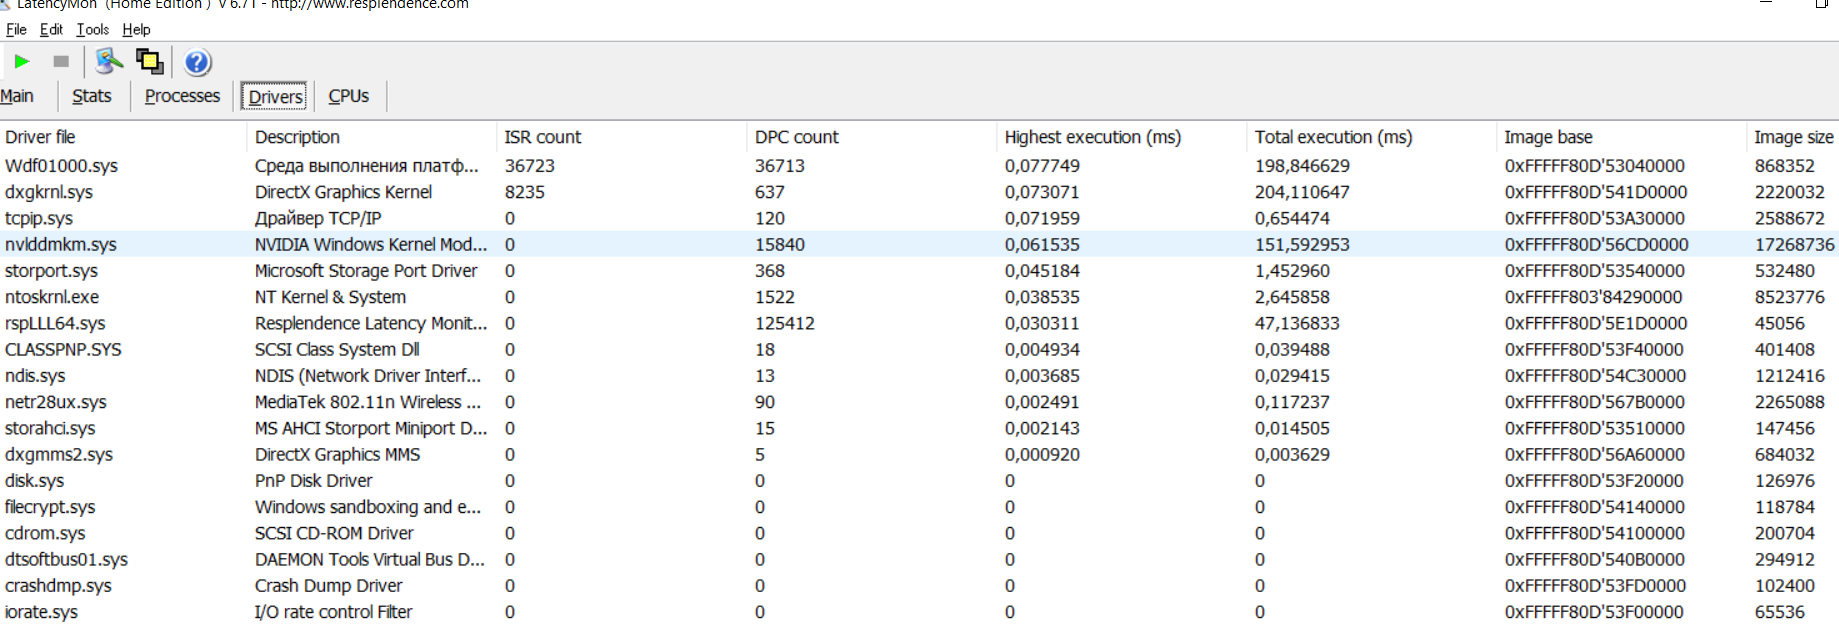This screenshot has height=629, width=1839.
Task: Sort by Total execution (ms) header
Action: [x=1333, y=137]
